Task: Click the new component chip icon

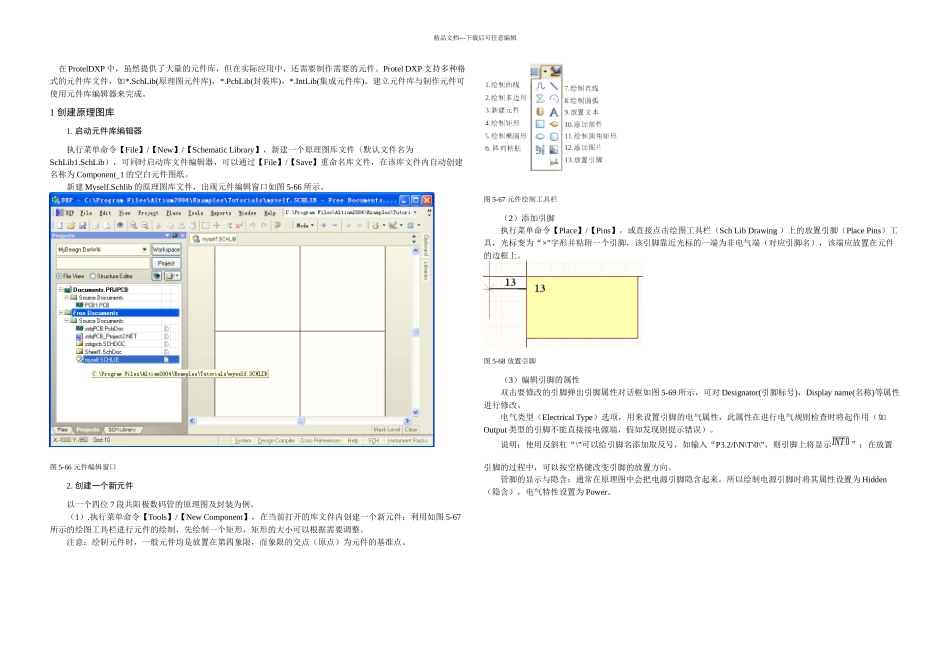Action: pyautogui.click(x=540, y=111)
